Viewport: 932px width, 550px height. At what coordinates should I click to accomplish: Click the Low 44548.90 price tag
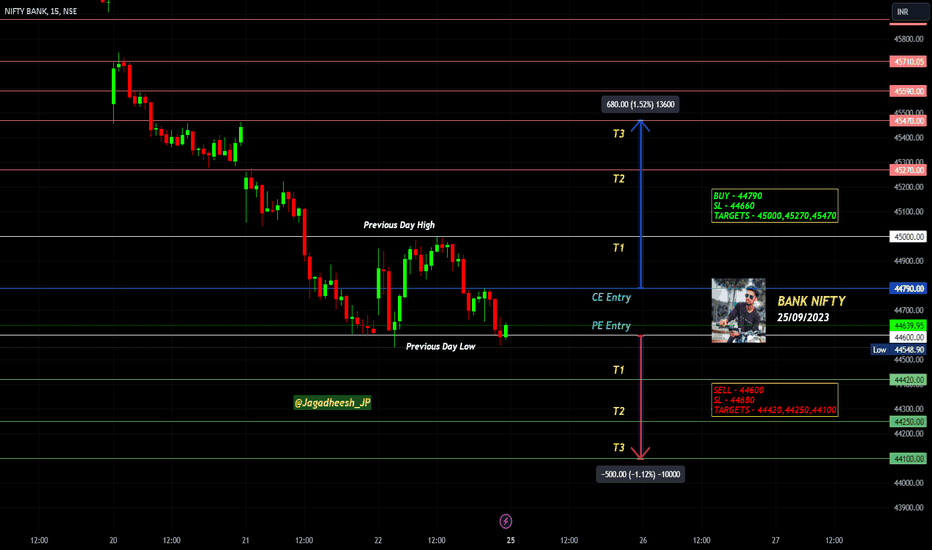point(899,350)
